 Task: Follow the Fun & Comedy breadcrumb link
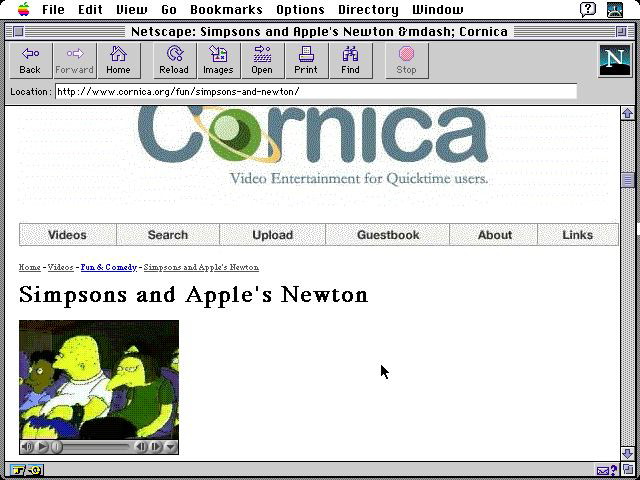click(x=108, y=268)
